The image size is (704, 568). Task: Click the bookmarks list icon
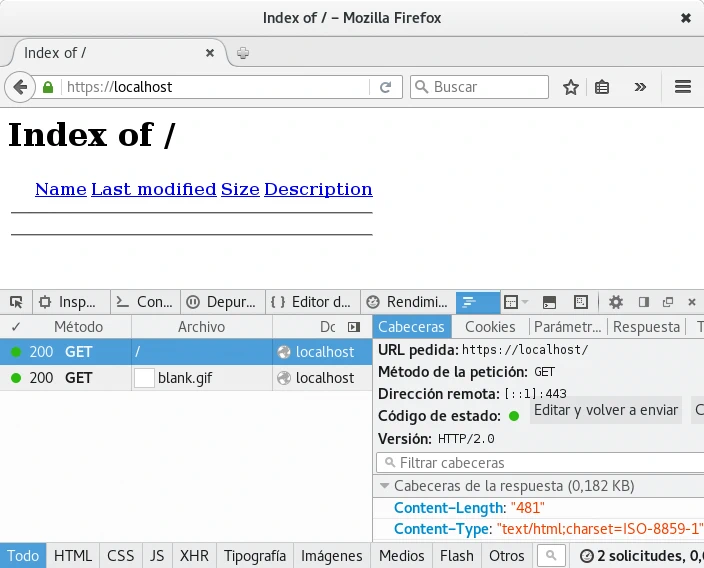tap(602, 87)
